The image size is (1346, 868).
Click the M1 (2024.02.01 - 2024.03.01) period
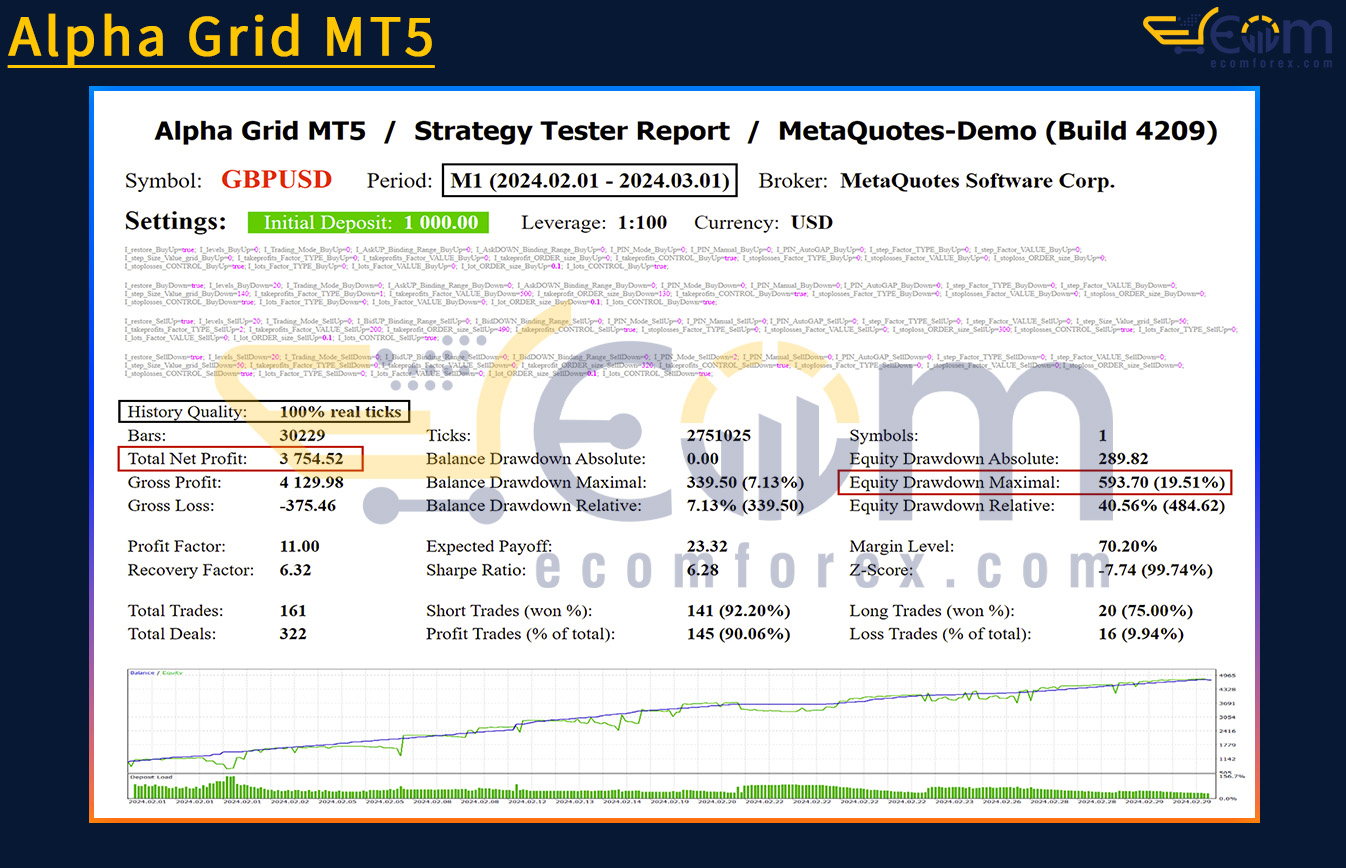(x=591, y=181)
